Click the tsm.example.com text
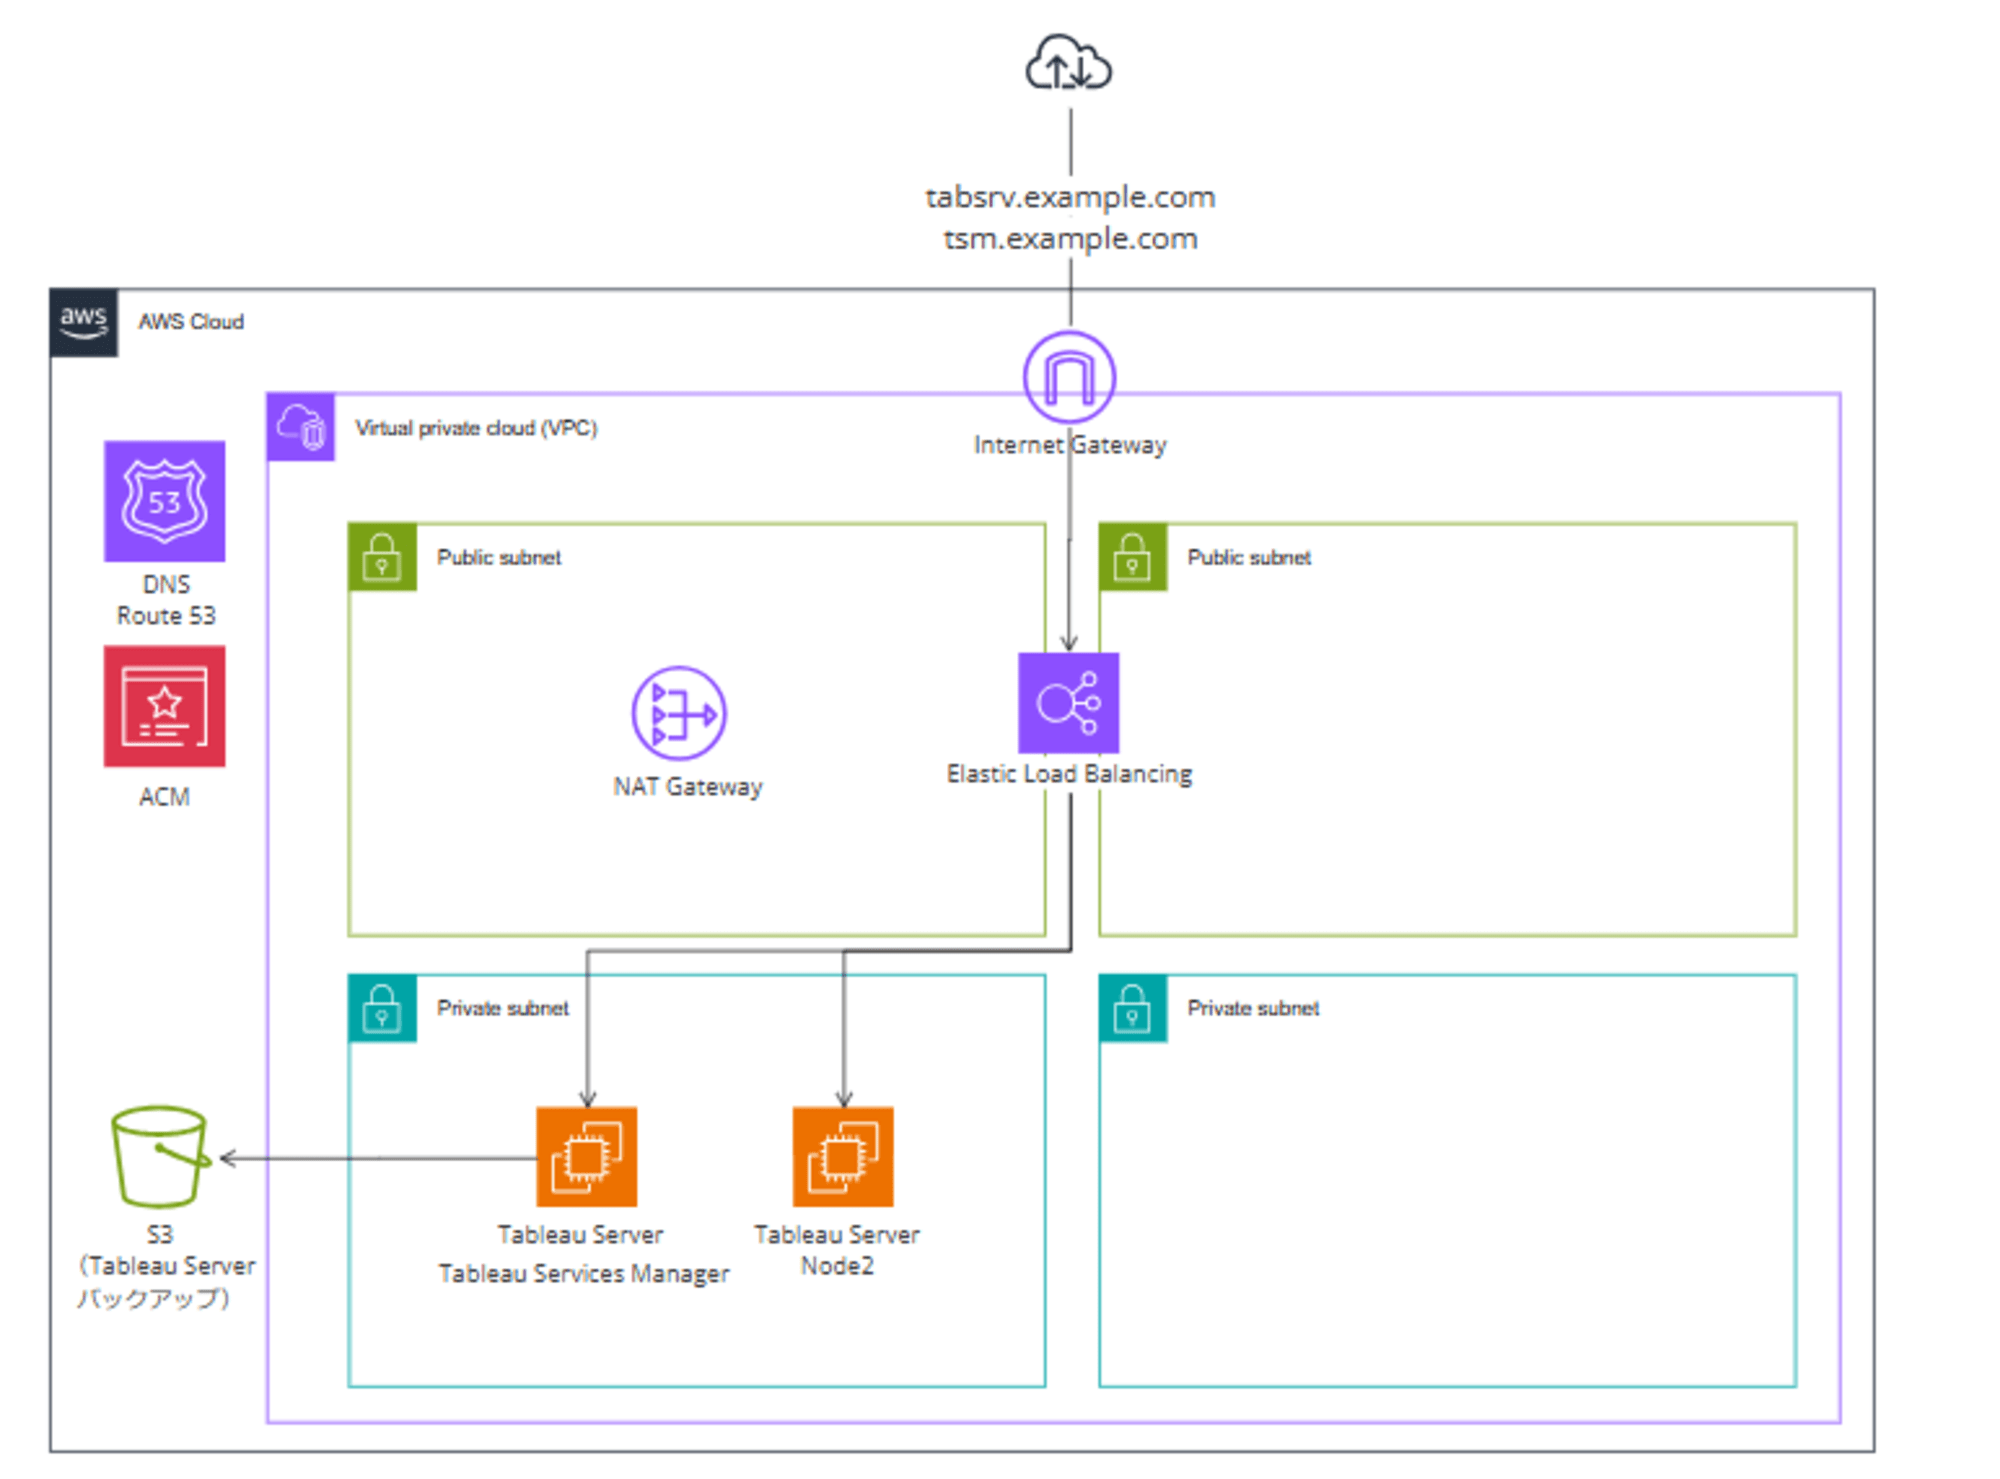The image size is (2000, 1479). (x=1070, y=239)
